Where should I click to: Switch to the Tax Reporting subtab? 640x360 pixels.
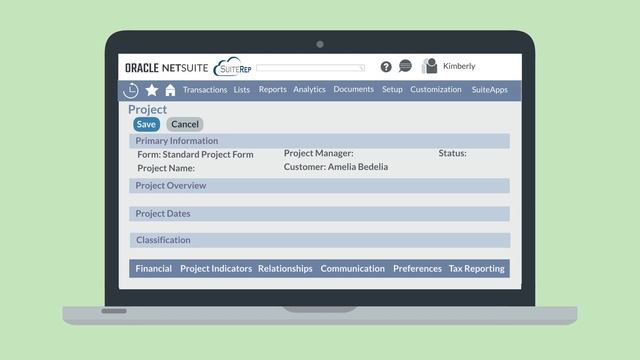[477, 269]
